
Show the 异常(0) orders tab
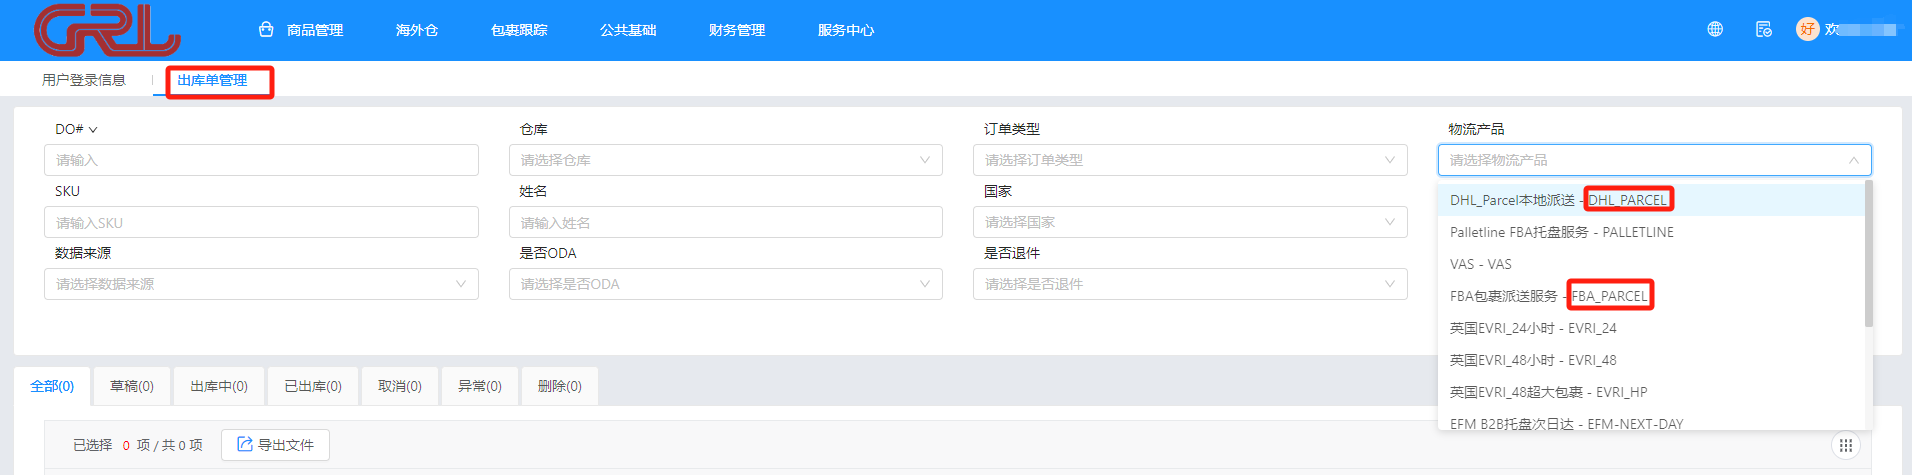pyautogui.click(x=480, y=386)
